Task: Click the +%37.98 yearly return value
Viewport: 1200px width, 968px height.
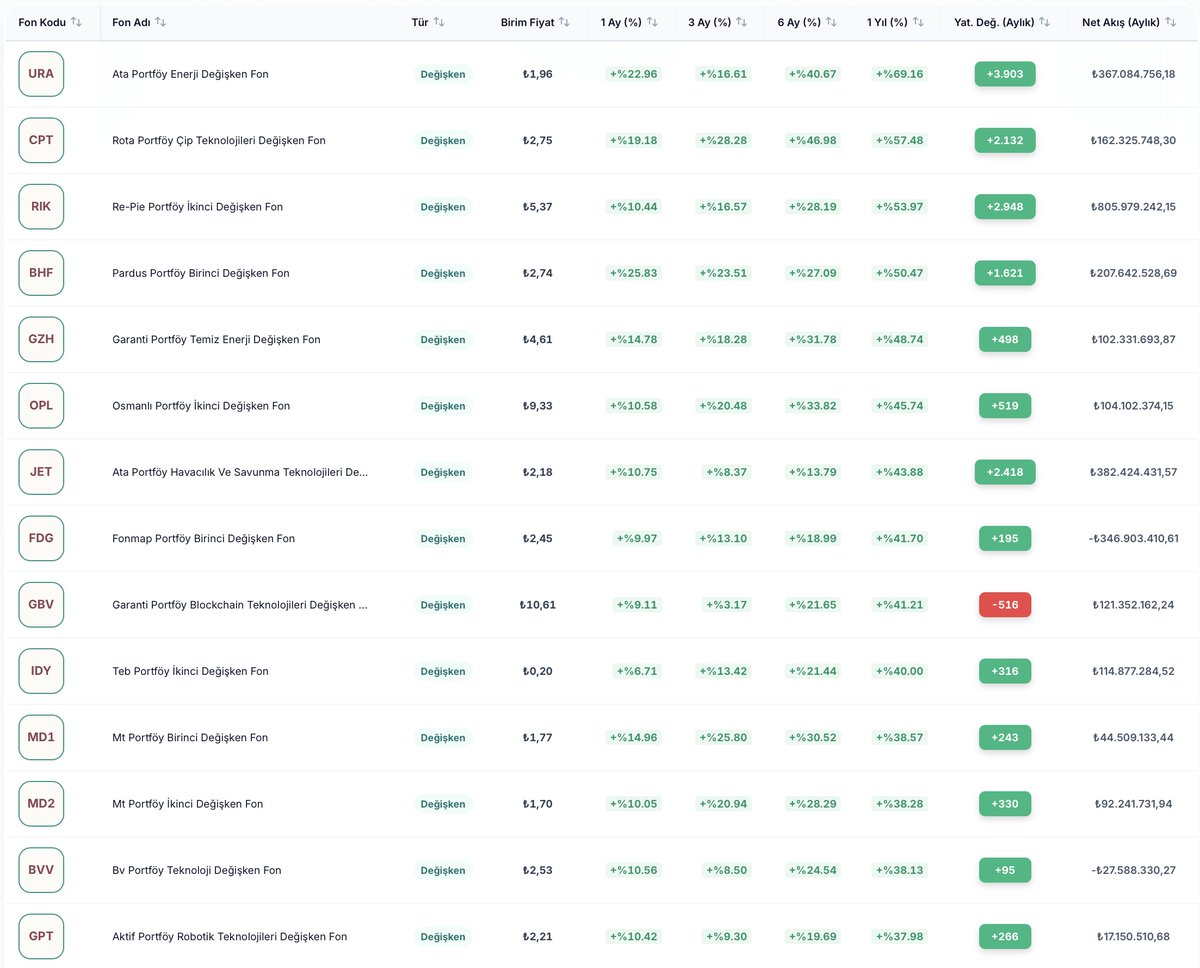Action: click(x=899, y=936)
